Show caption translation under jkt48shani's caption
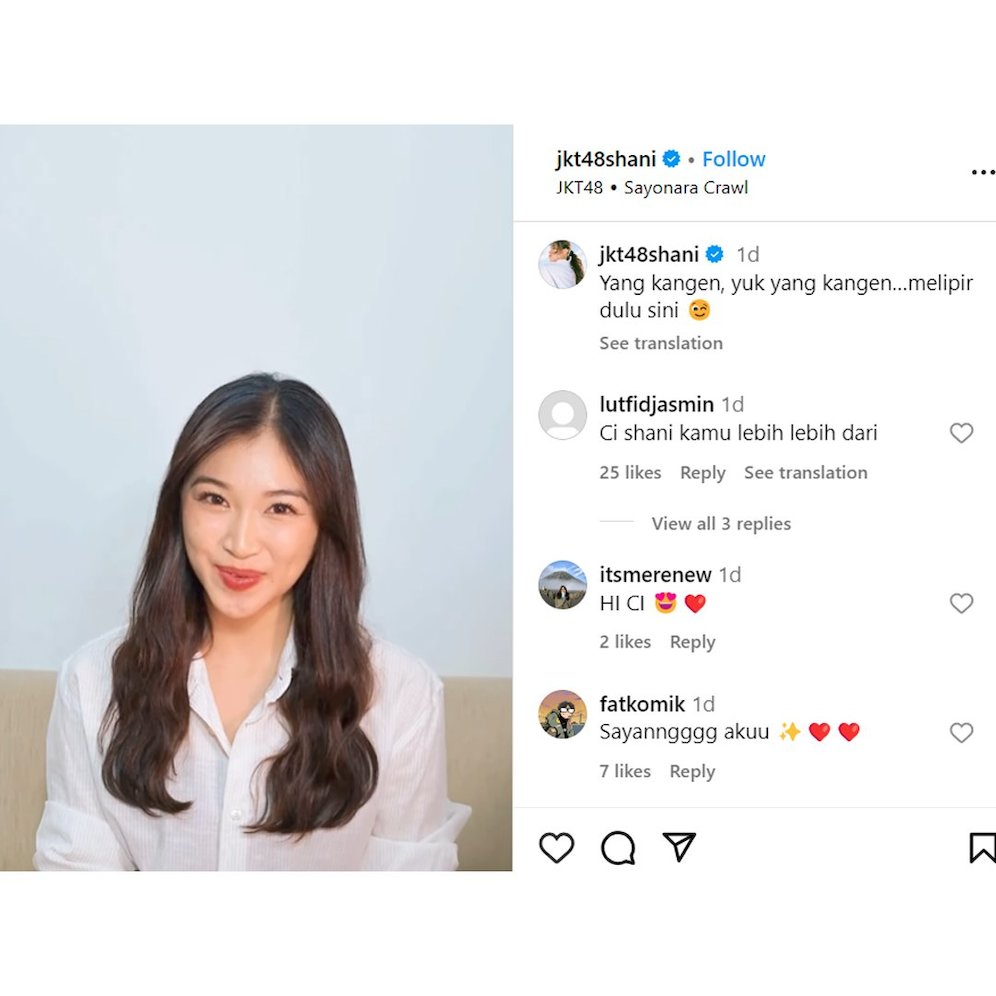Screen dimensions: 996x996 click(661, 343)
